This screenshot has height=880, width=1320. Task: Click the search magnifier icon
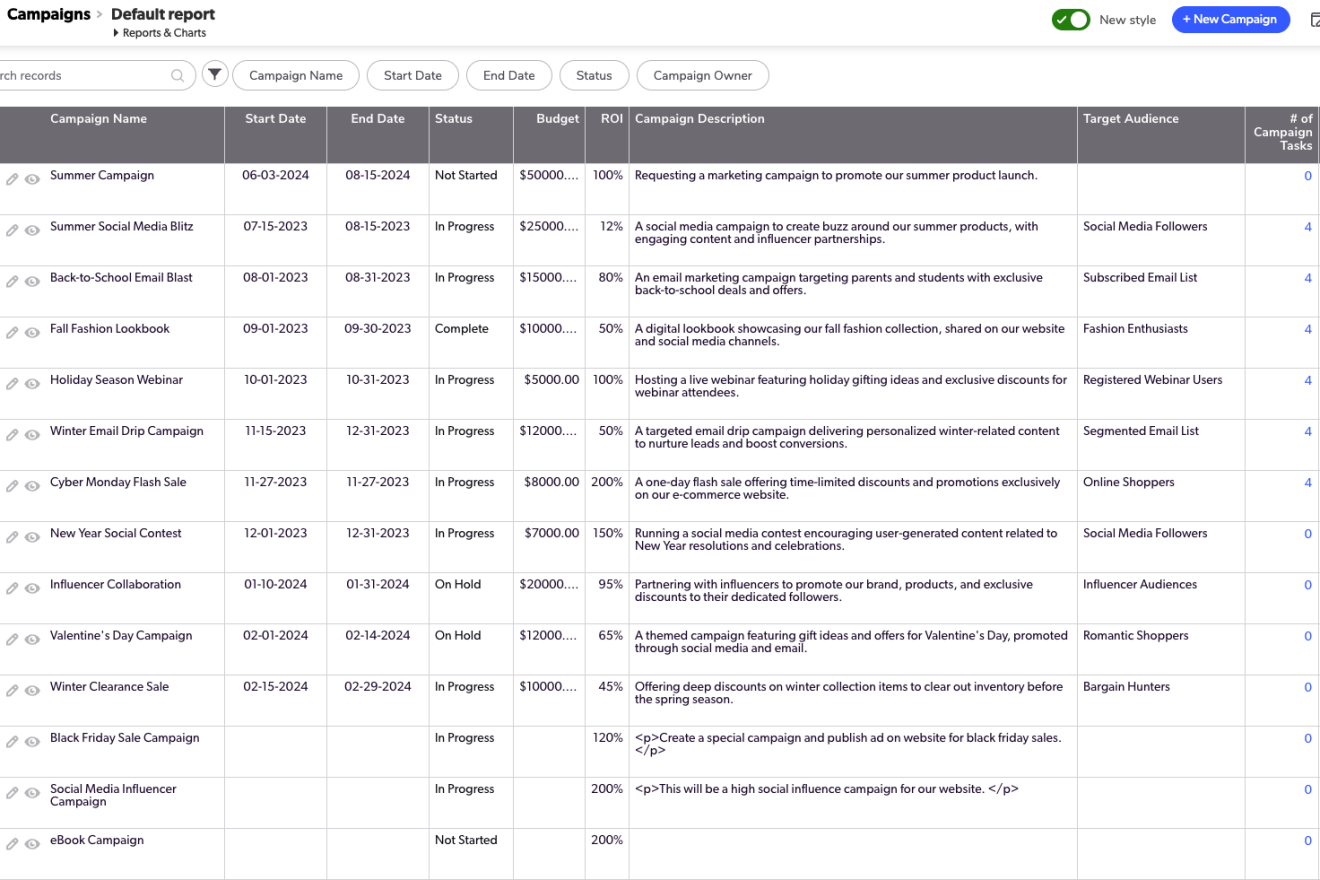point(178,76)
